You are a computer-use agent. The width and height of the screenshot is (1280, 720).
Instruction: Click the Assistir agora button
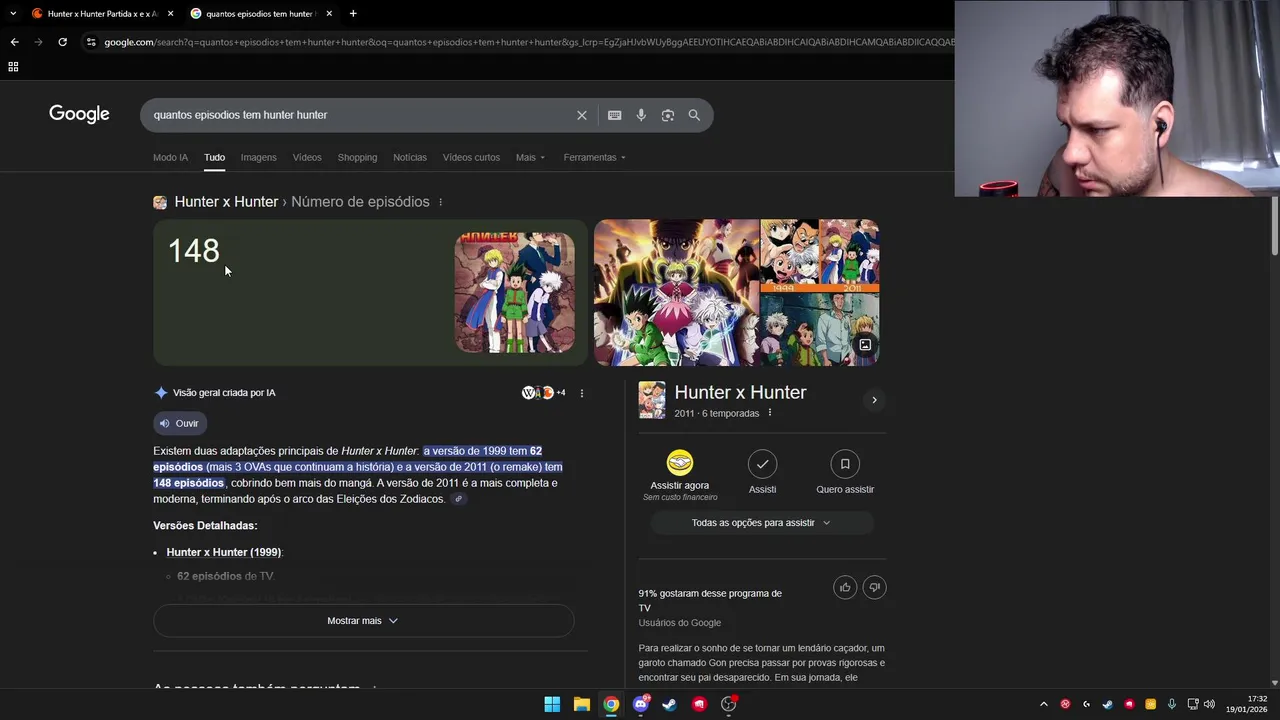pos(680,475)
